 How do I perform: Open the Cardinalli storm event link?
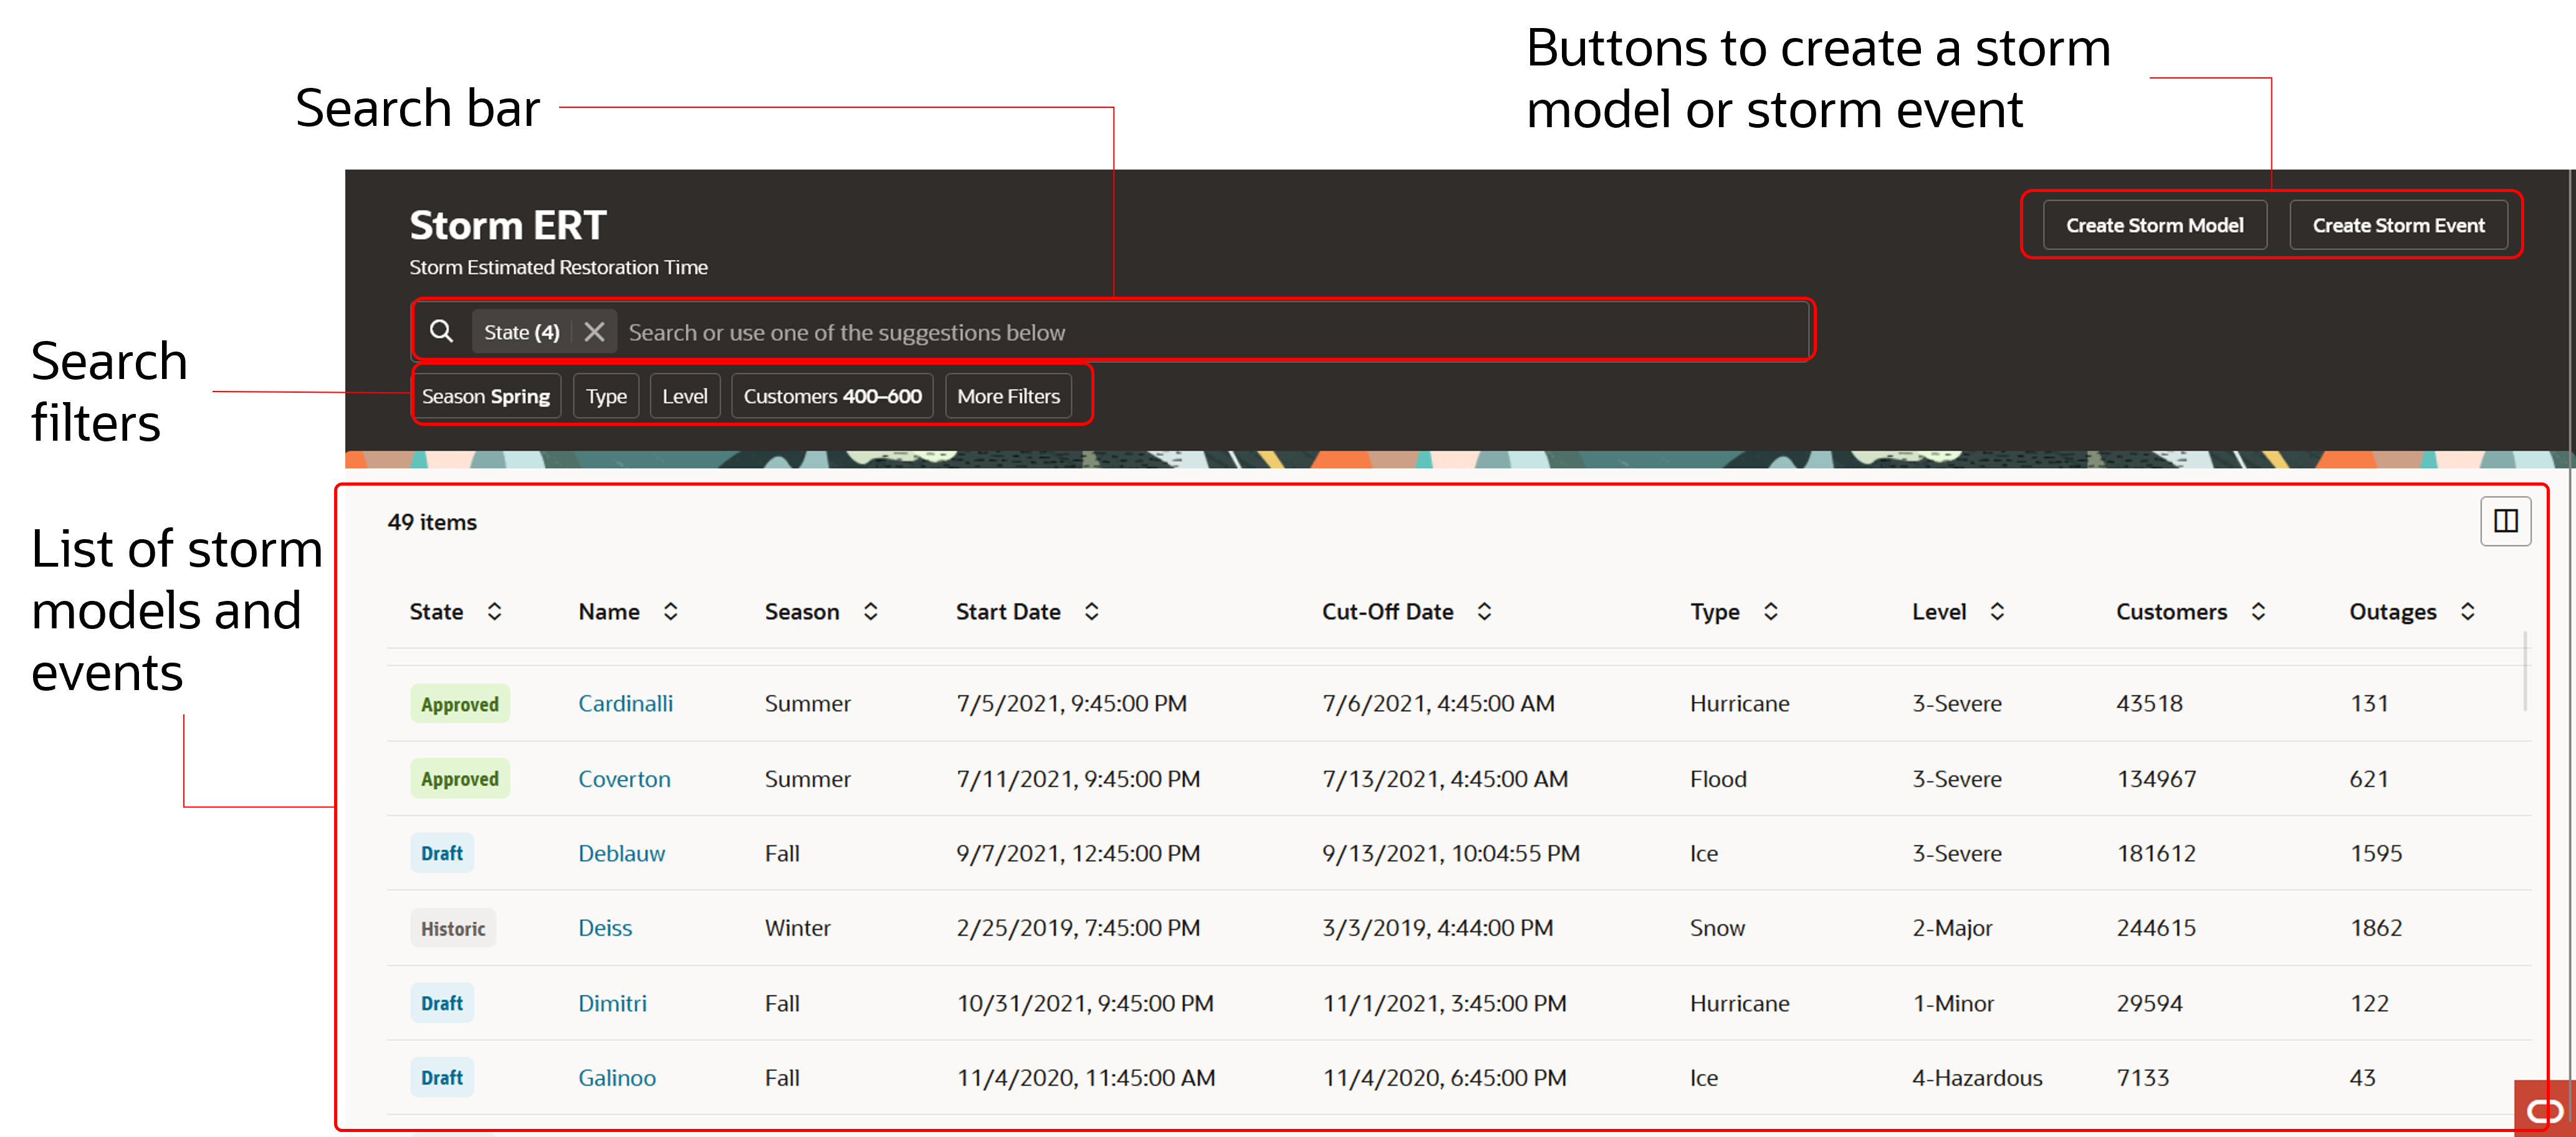click(624, 703)
